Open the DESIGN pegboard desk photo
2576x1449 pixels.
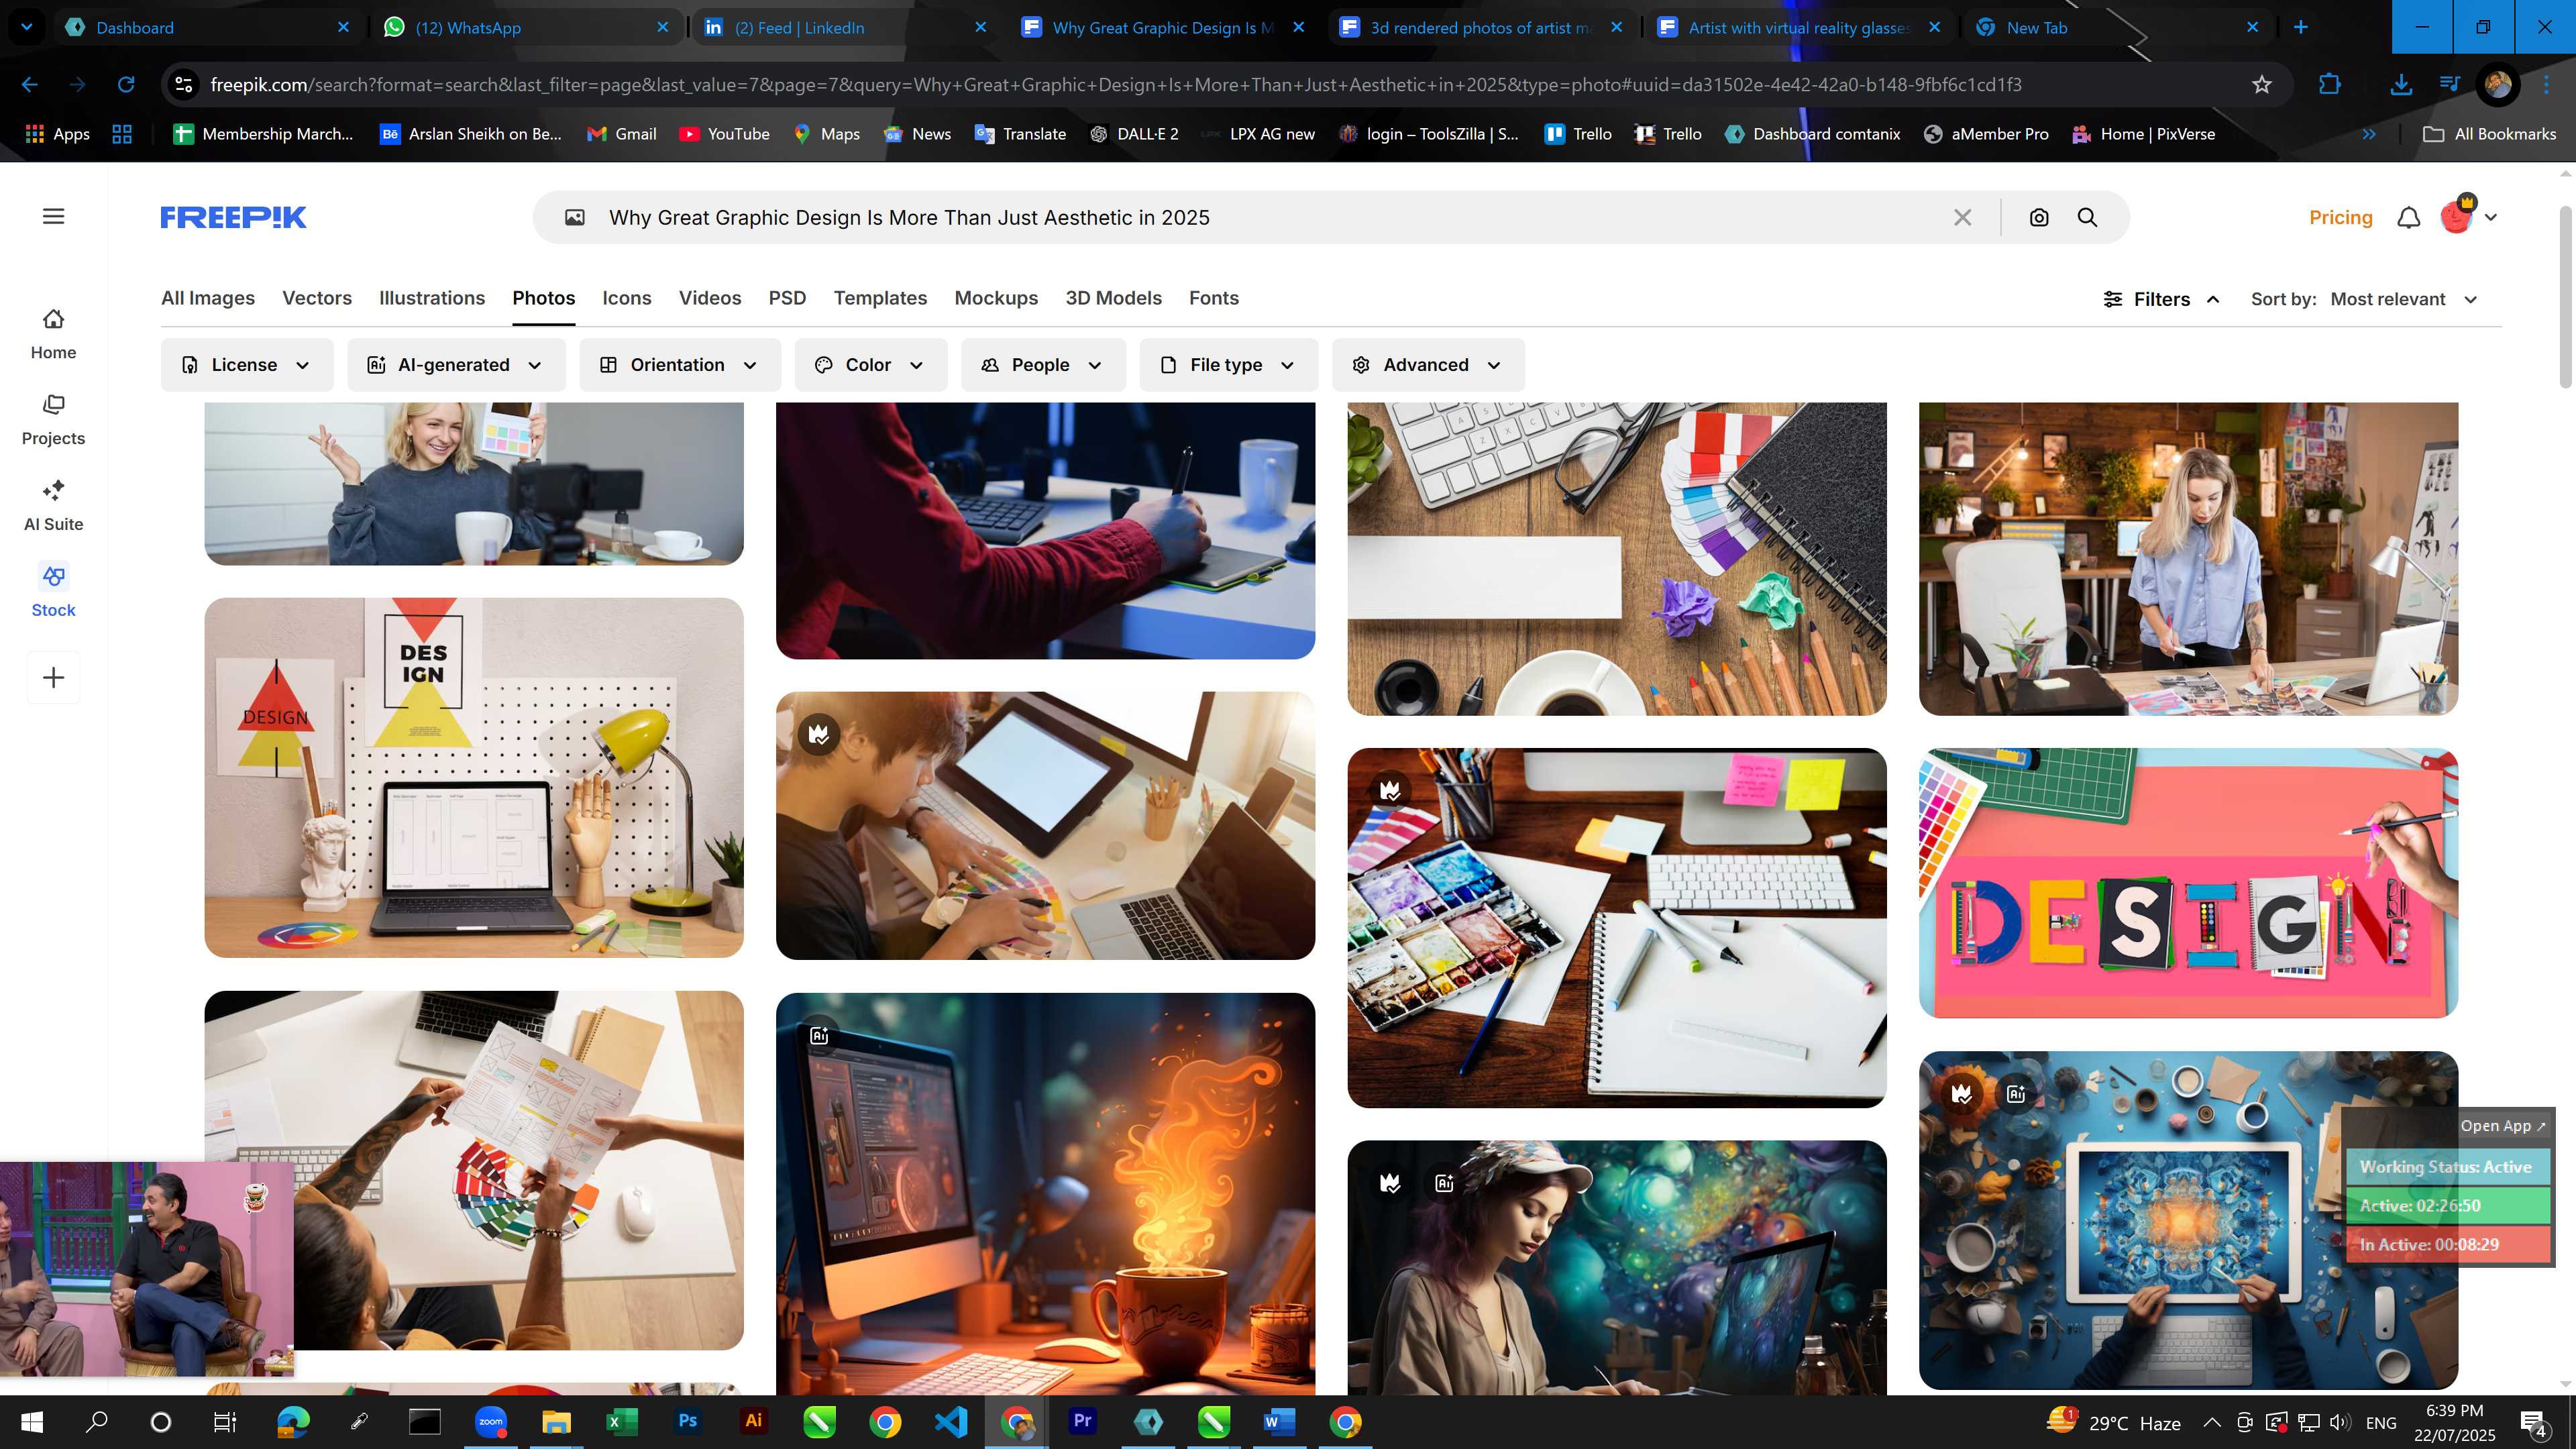(x=474, y=778)
